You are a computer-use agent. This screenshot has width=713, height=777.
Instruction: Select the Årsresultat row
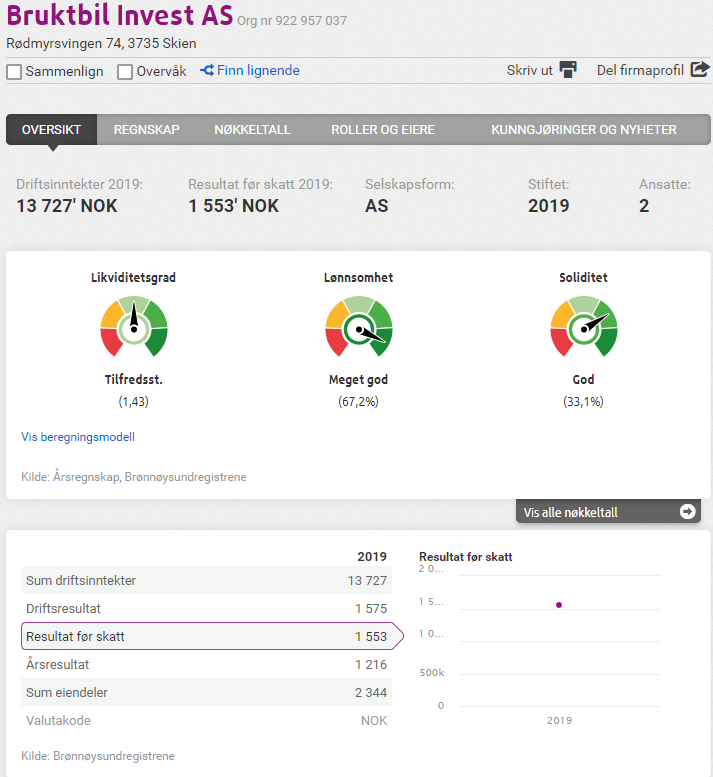point(206,665)
